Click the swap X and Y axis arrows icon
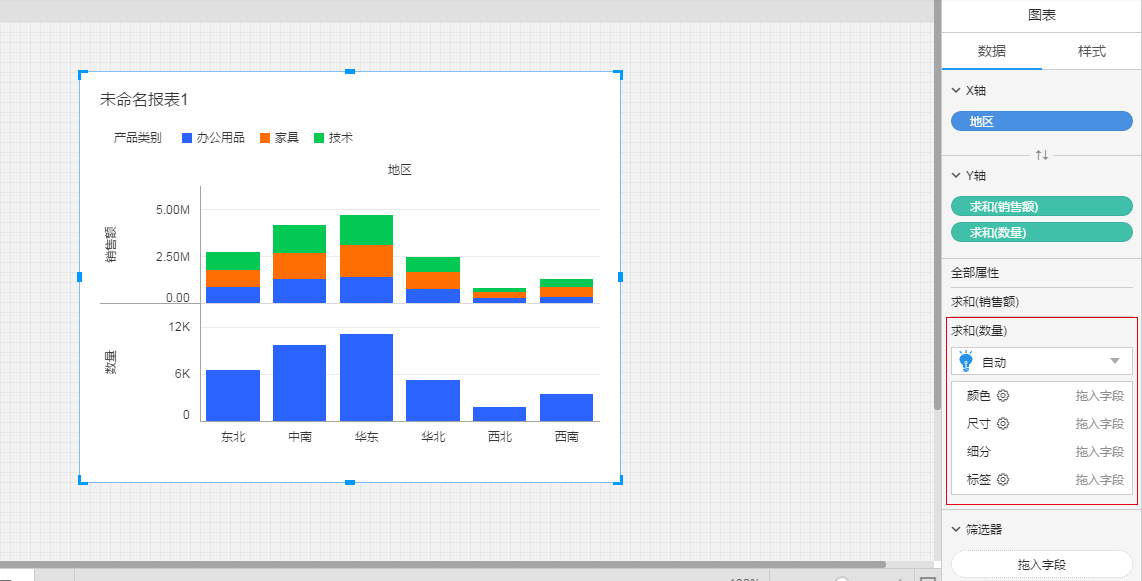This screenshot has width=1142, height=581. point(1041,155)
